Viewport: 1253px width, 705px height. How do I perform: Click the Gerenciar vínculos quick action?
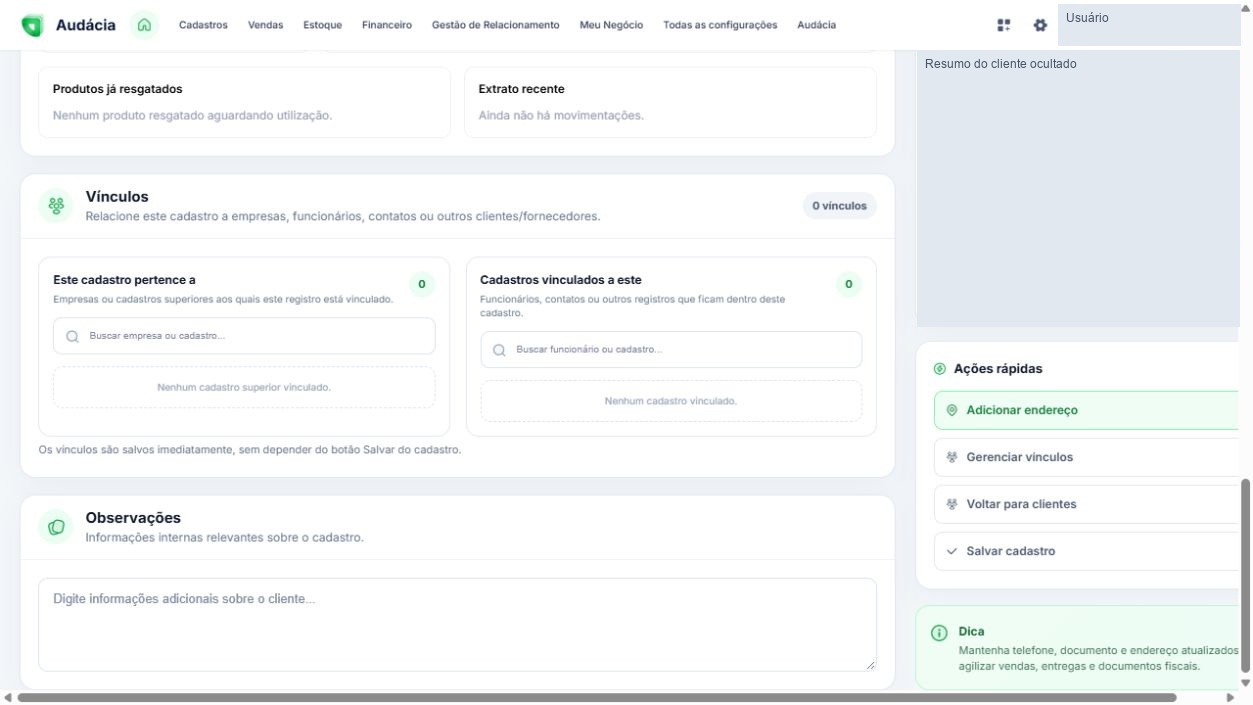click(1087, 457)
